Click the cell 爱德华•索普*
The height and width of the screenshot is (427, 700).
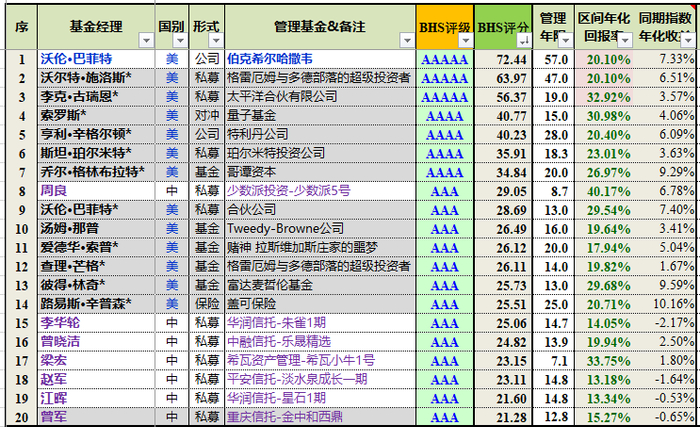[96, 247]
